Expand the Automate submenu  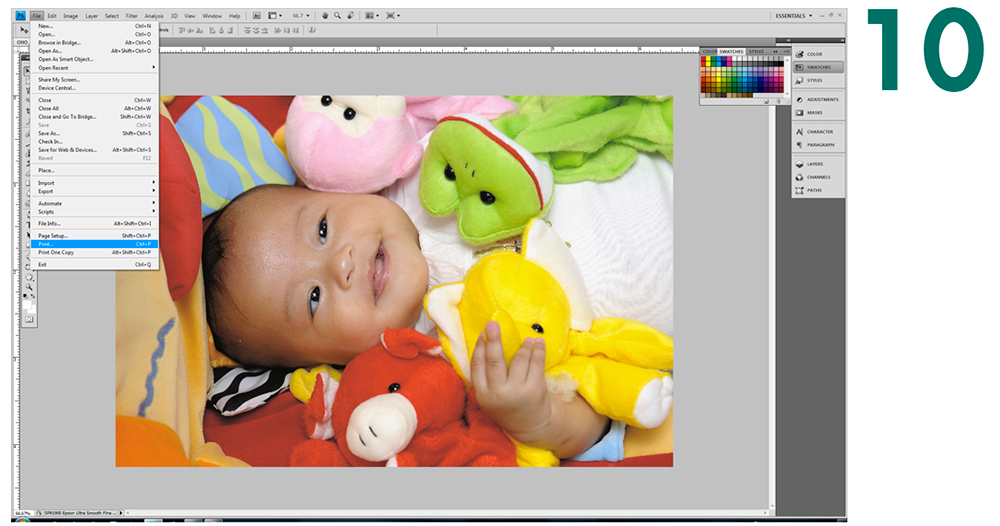94,203
